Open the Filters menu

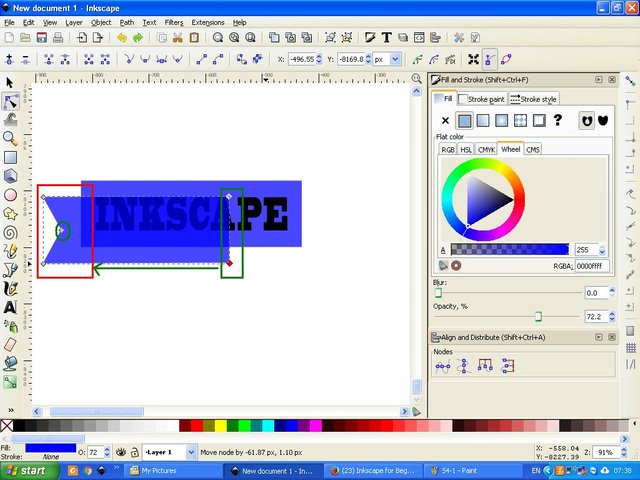[174, 22]
